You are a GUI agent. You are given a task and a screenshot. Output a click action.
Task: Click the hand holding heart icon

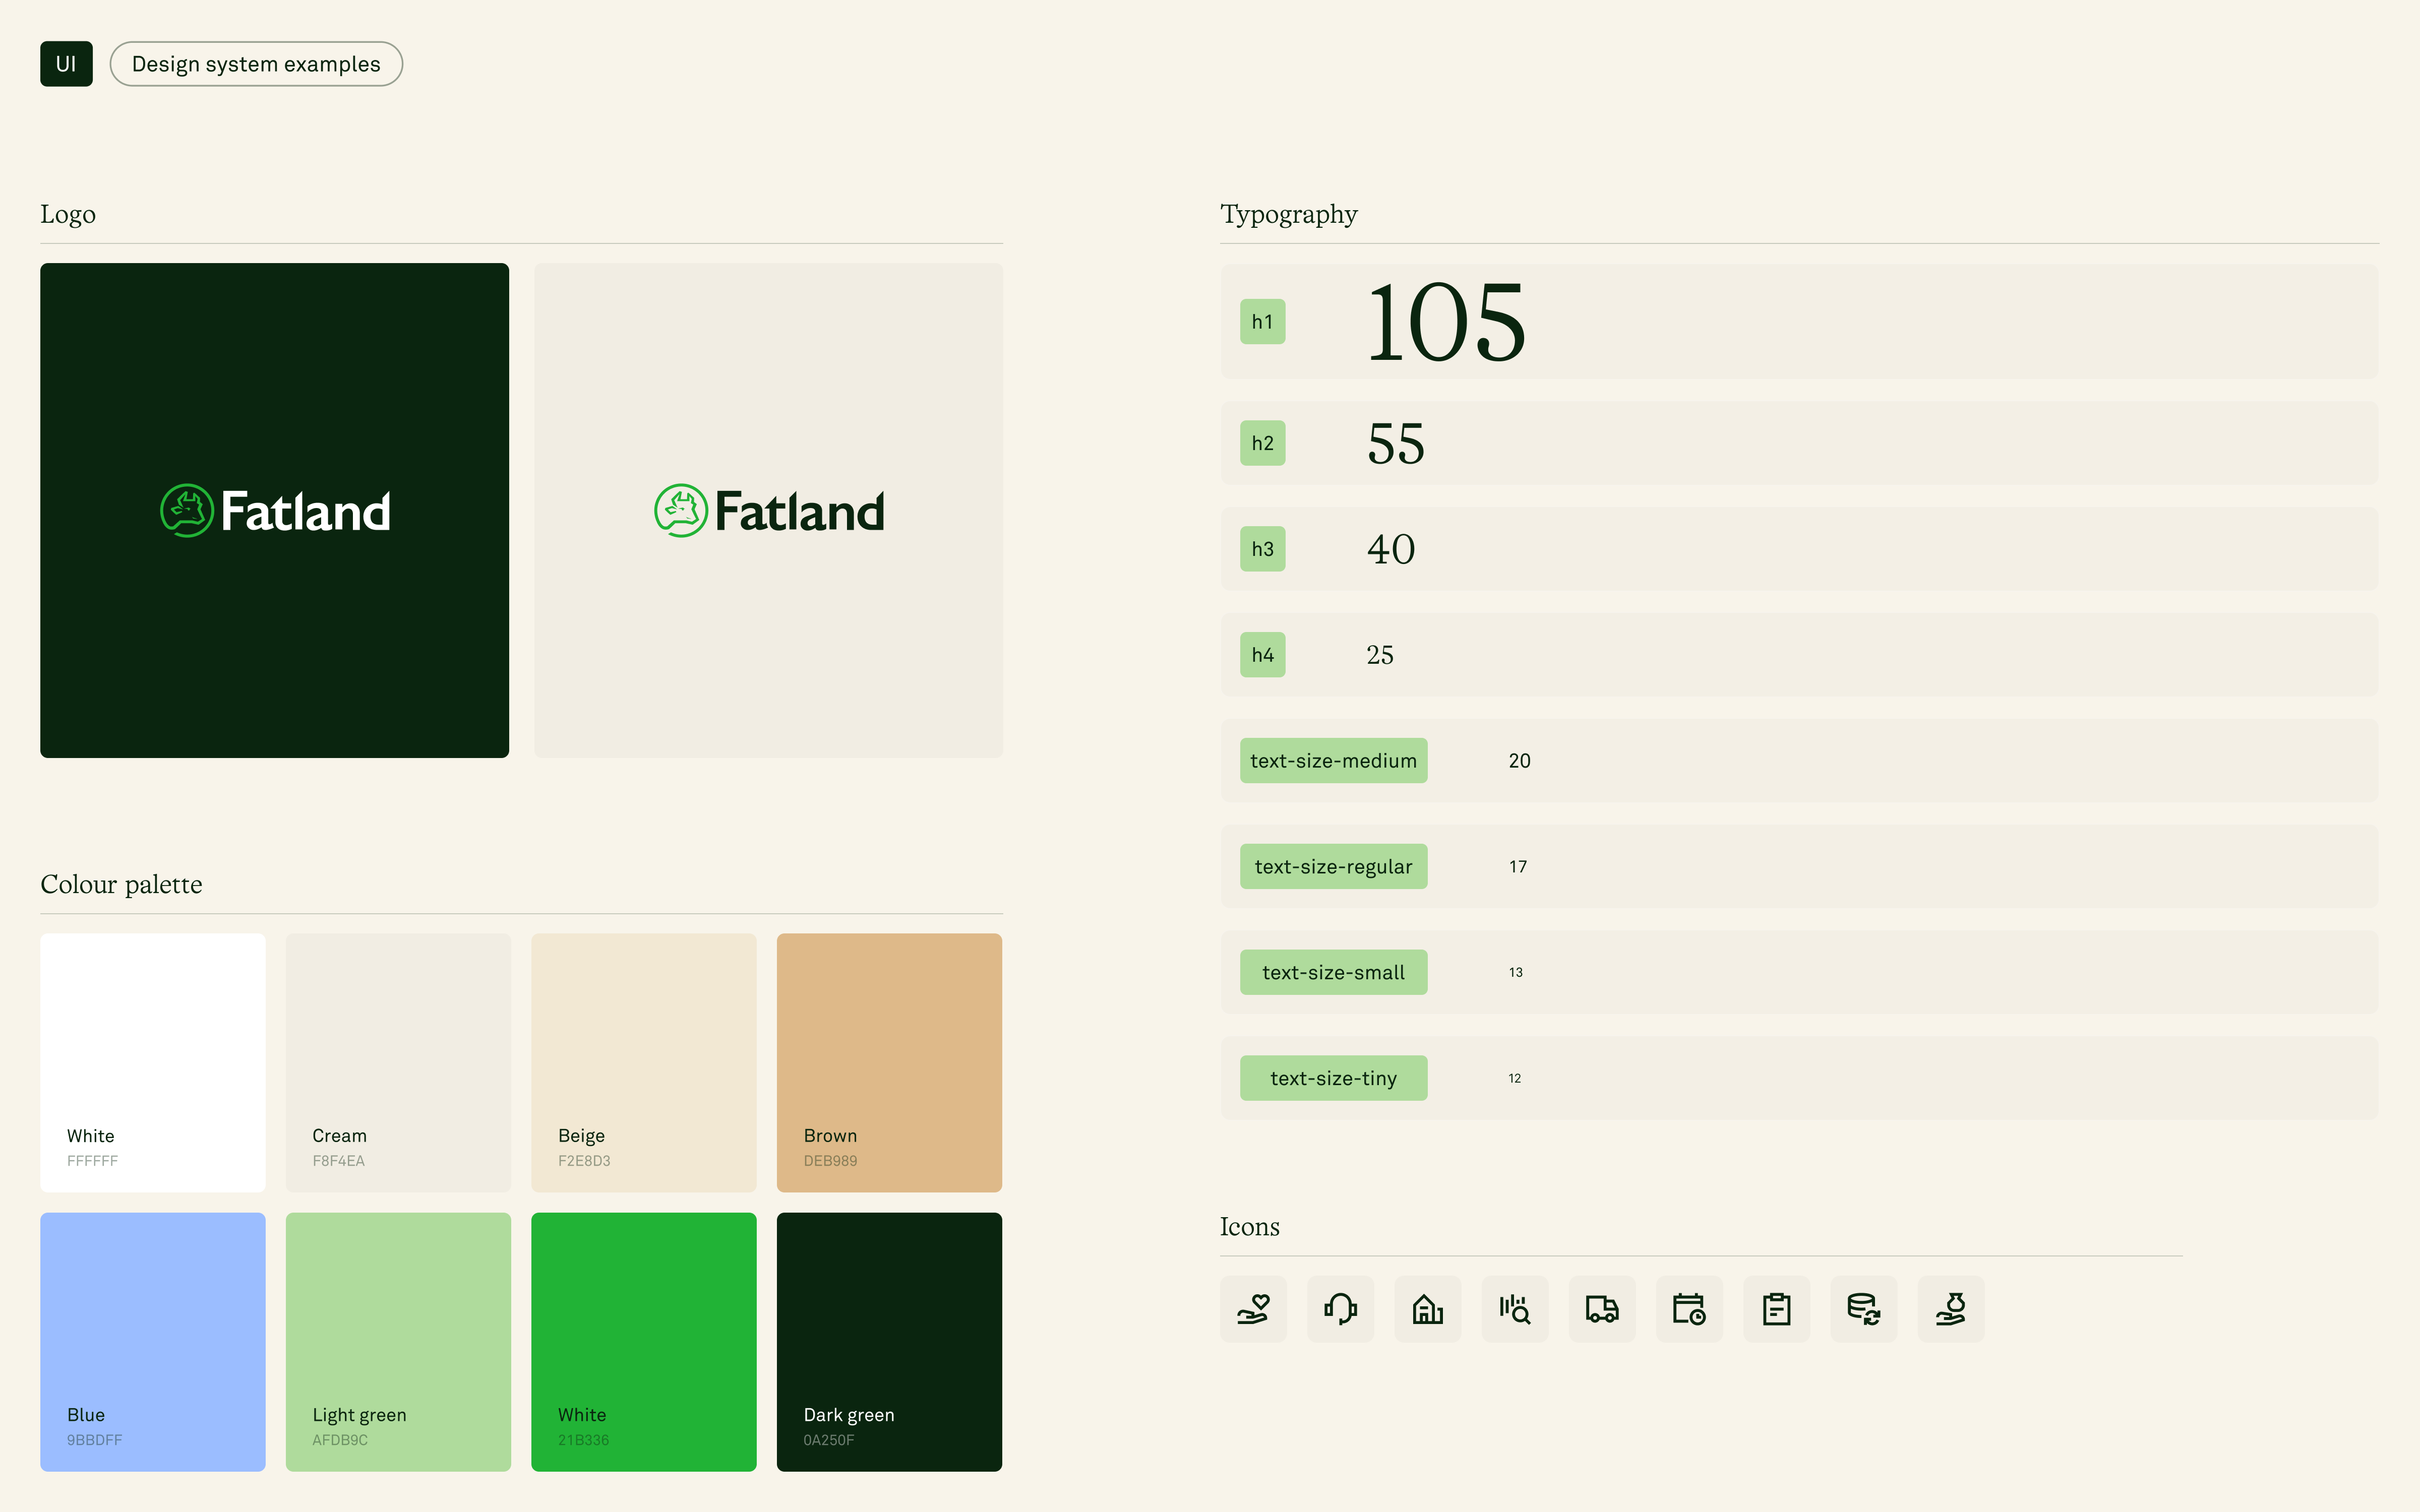[x=1253, y=1308]
